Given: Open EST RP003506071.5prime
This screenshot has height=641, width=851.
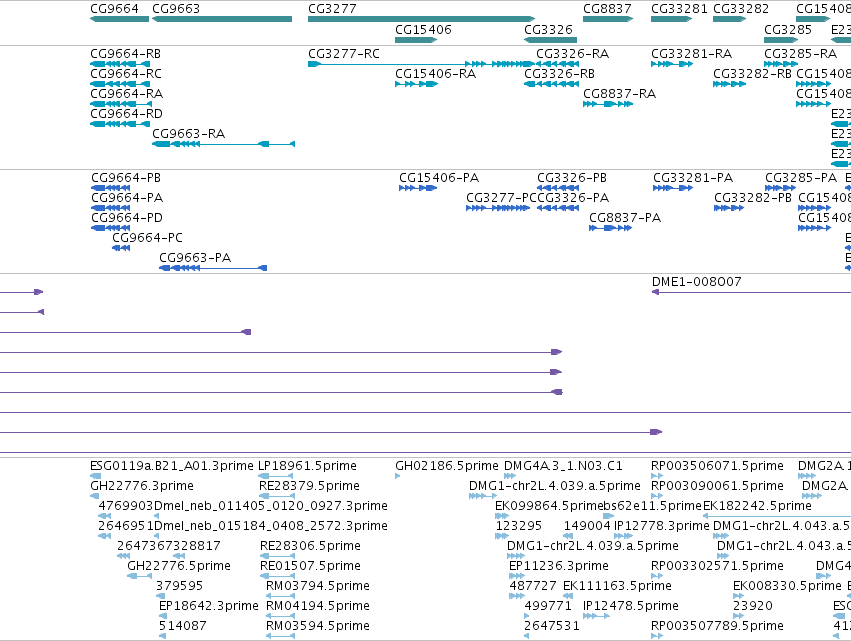Looking at the screenshot, I should 717,466.
